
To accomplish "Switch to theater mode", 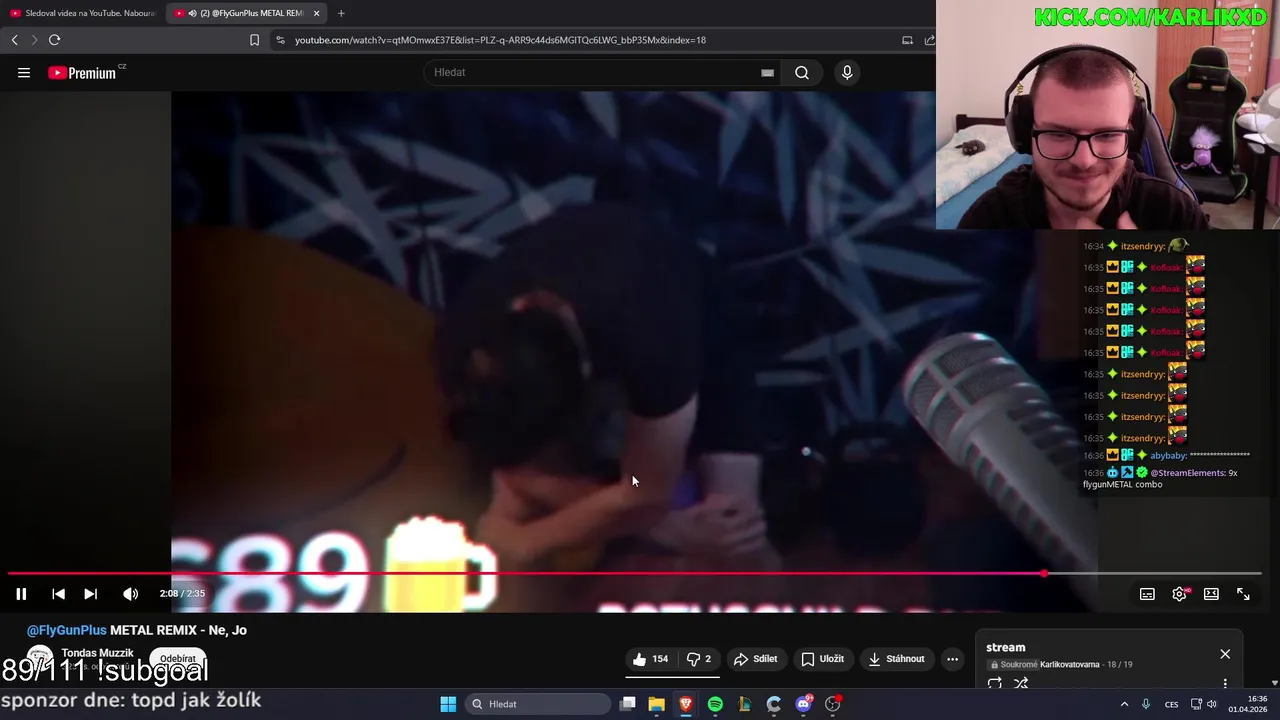I will tap(1211, 594).
